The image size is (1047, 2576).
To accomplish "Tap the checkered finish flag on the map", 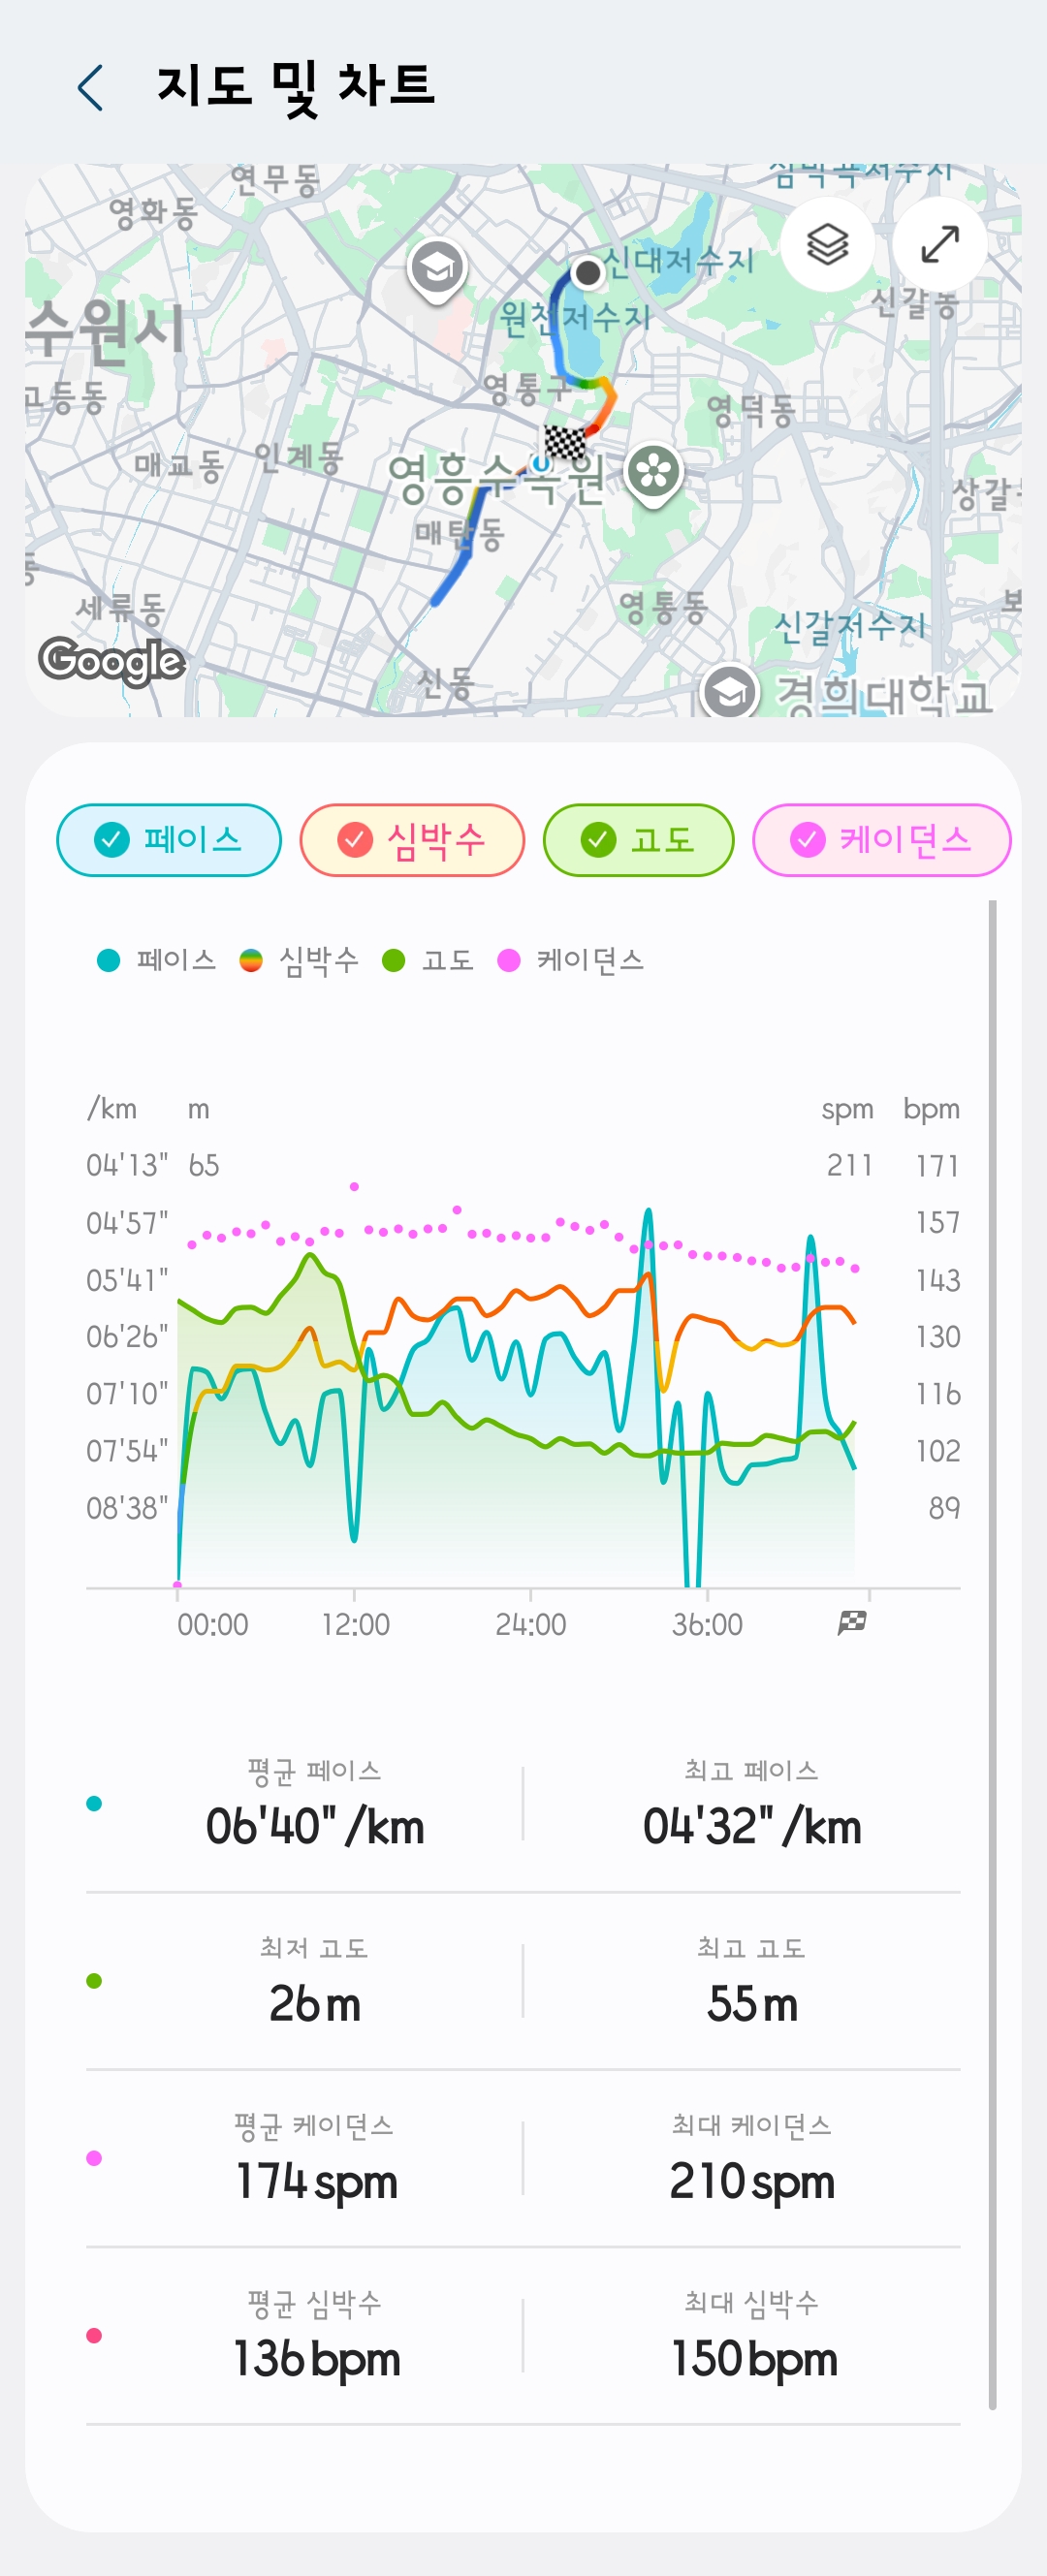I will point(564,441).
